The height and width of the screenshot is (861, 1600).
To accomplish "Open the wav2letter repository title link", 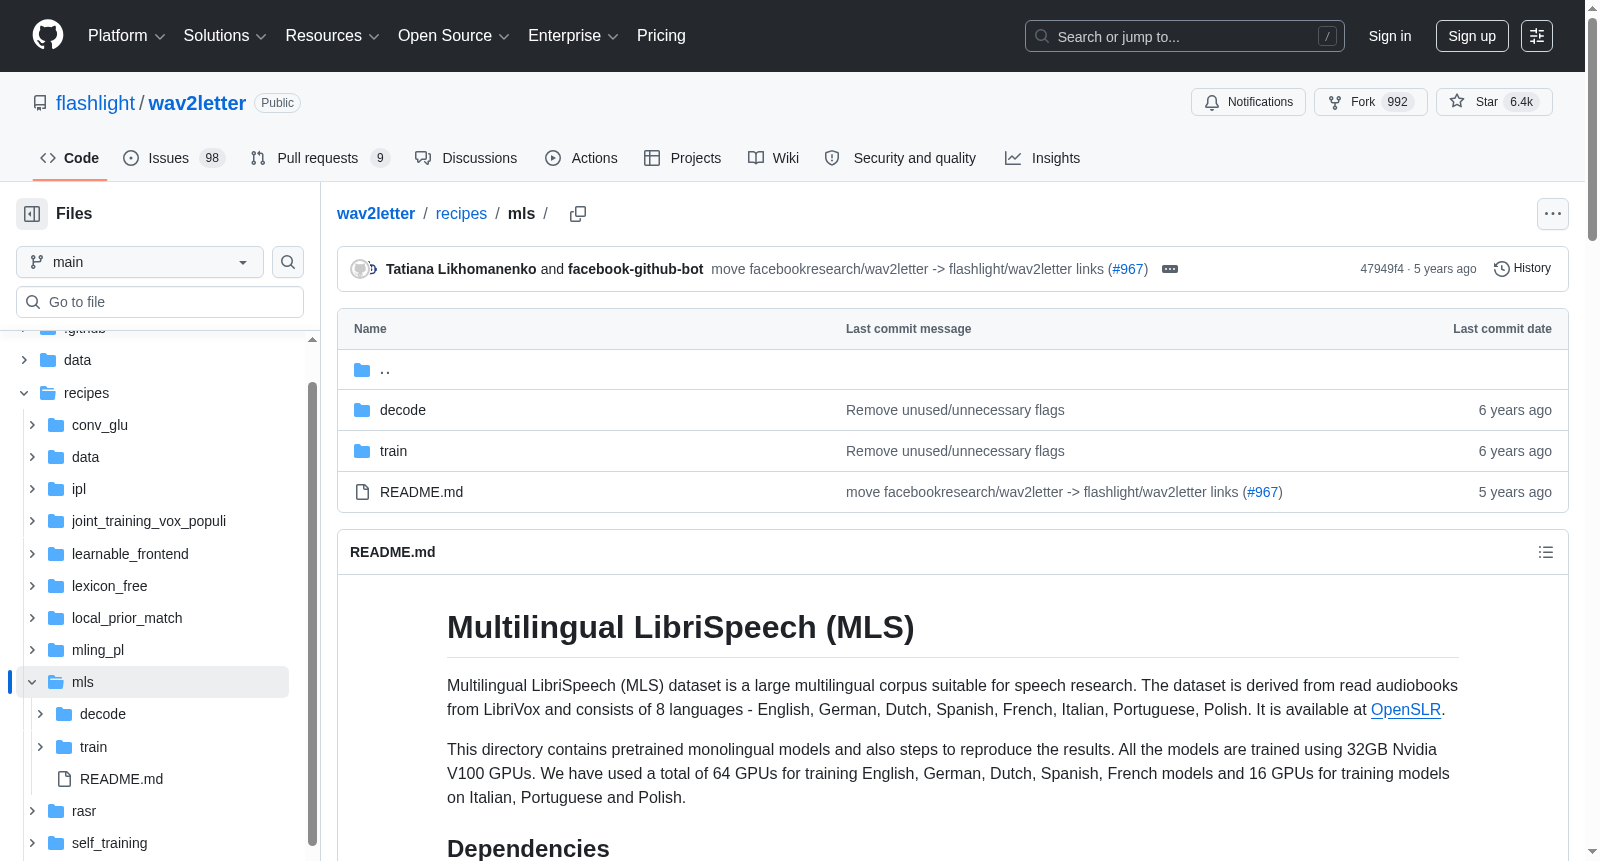I will click(x=197, y=103).
